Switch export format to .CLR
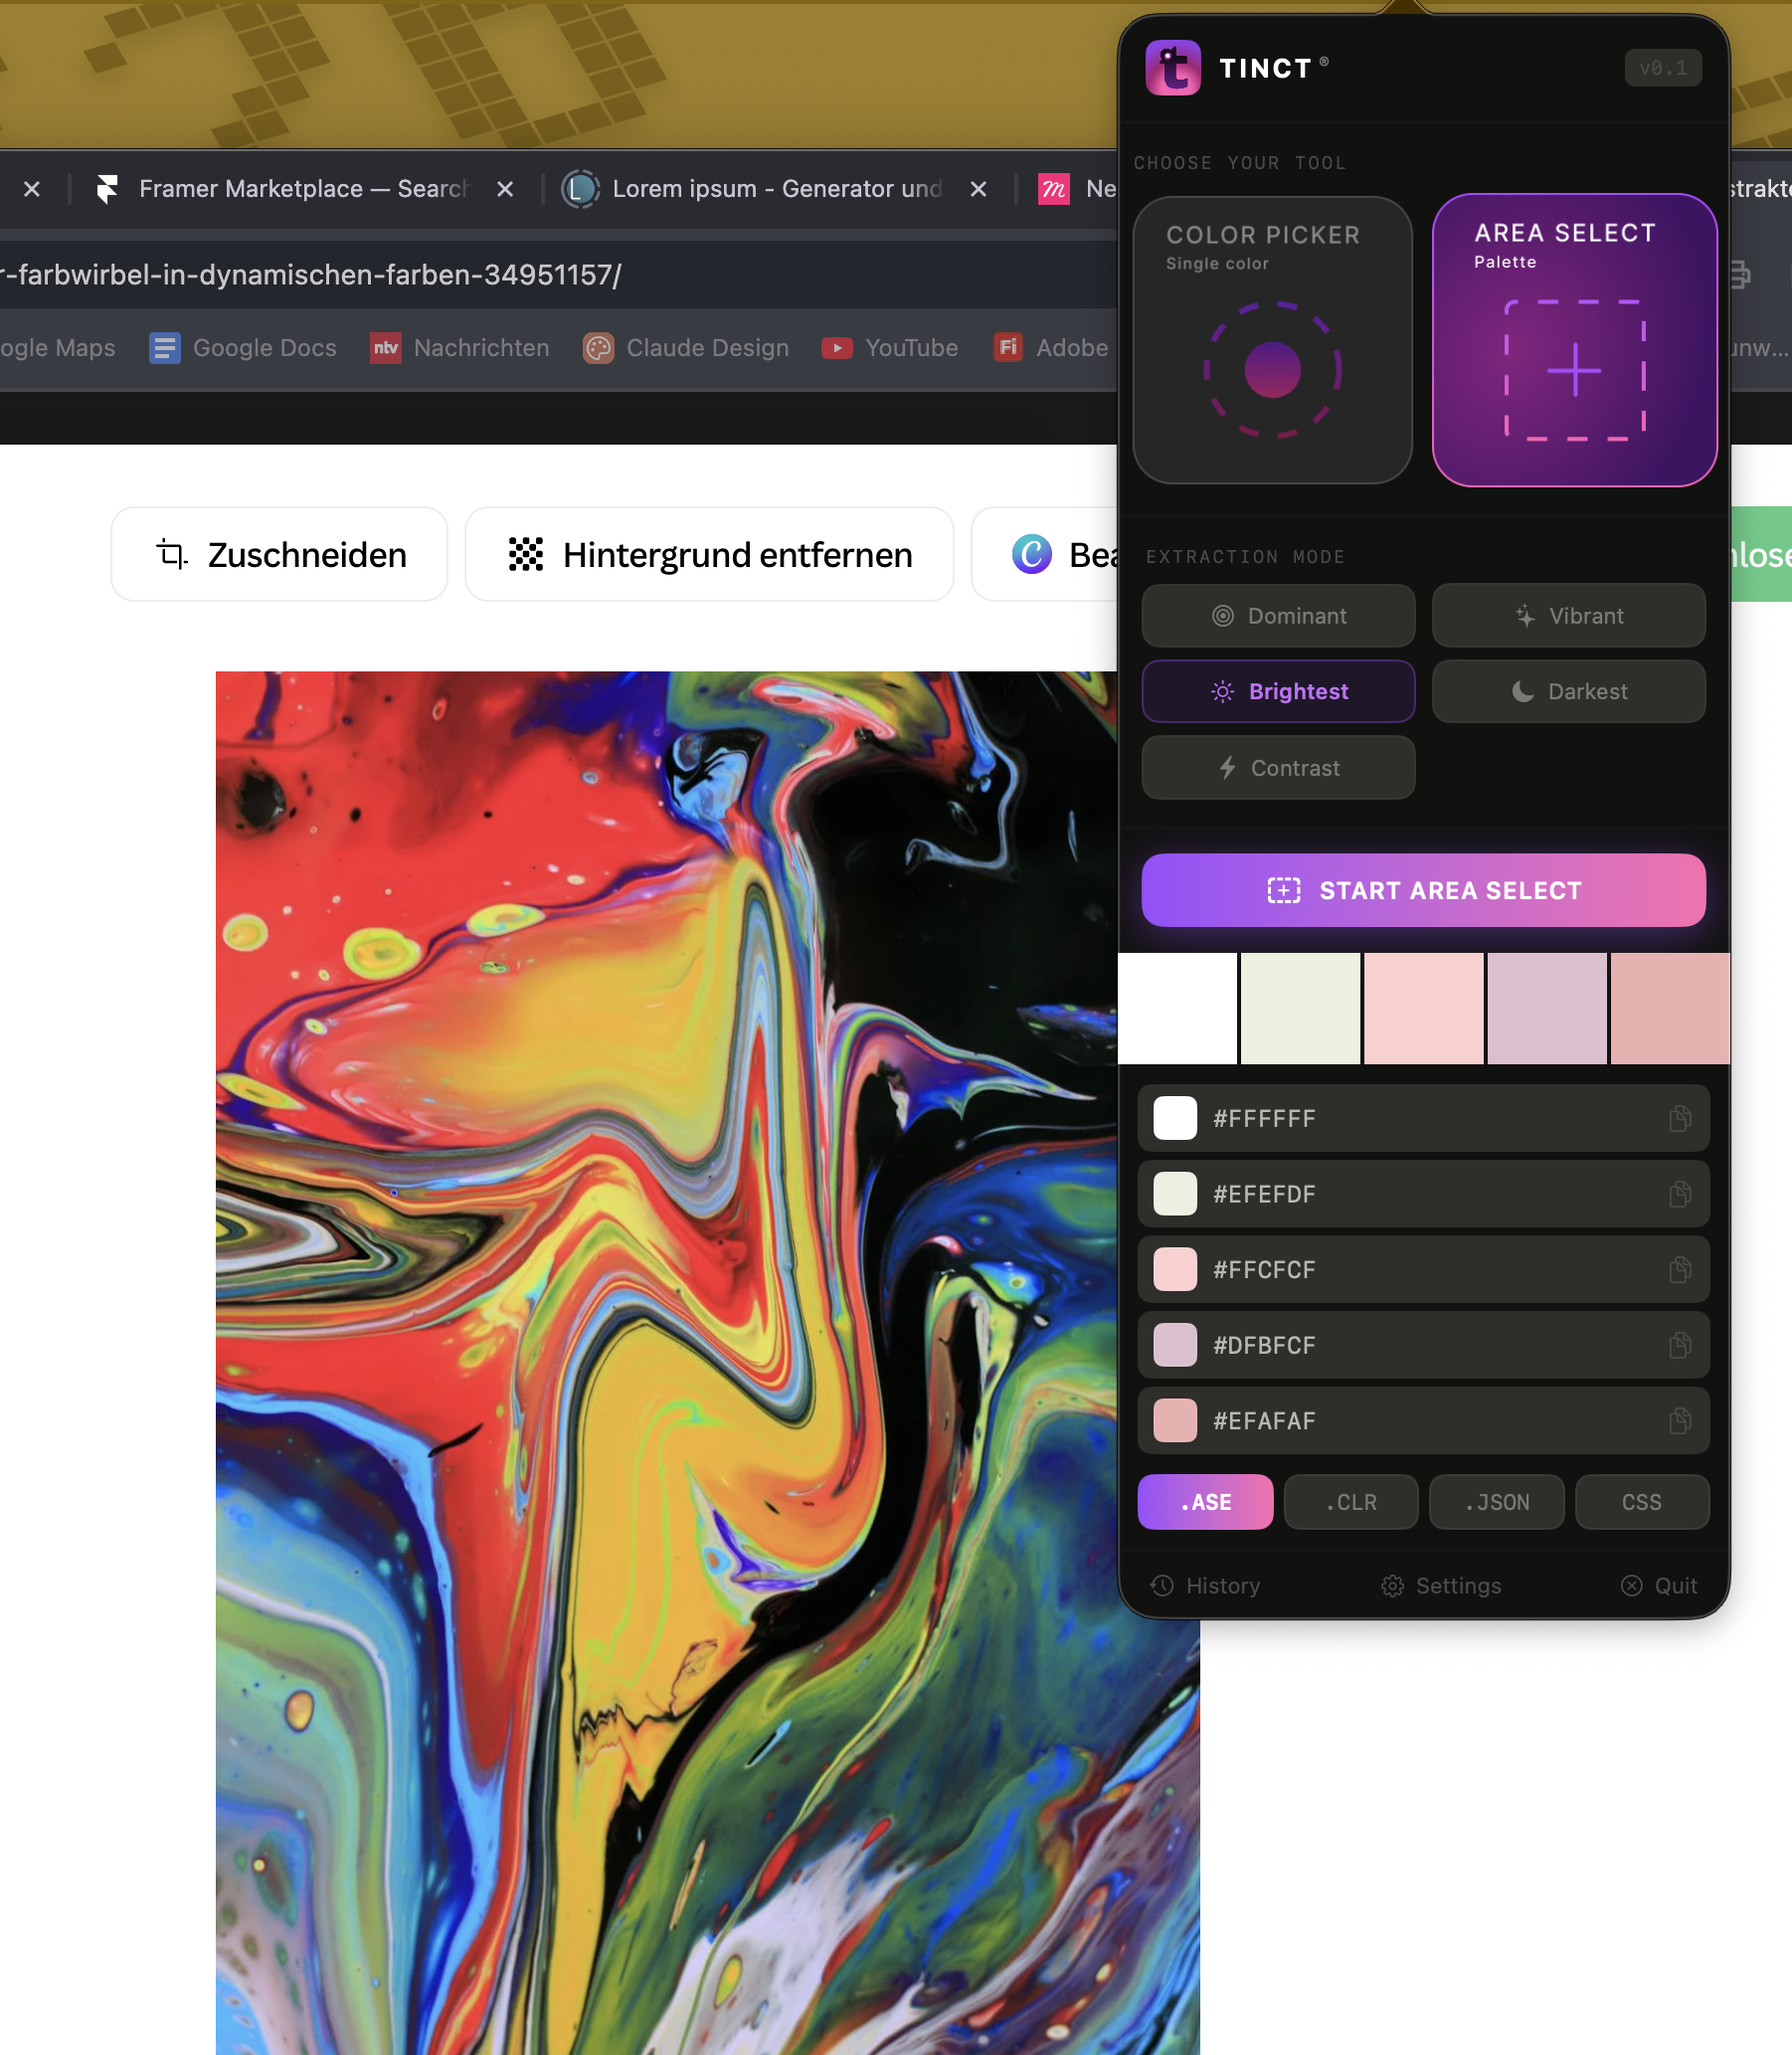This screenshot has height=2055, width=1792. click(x=1350, y=1501)
